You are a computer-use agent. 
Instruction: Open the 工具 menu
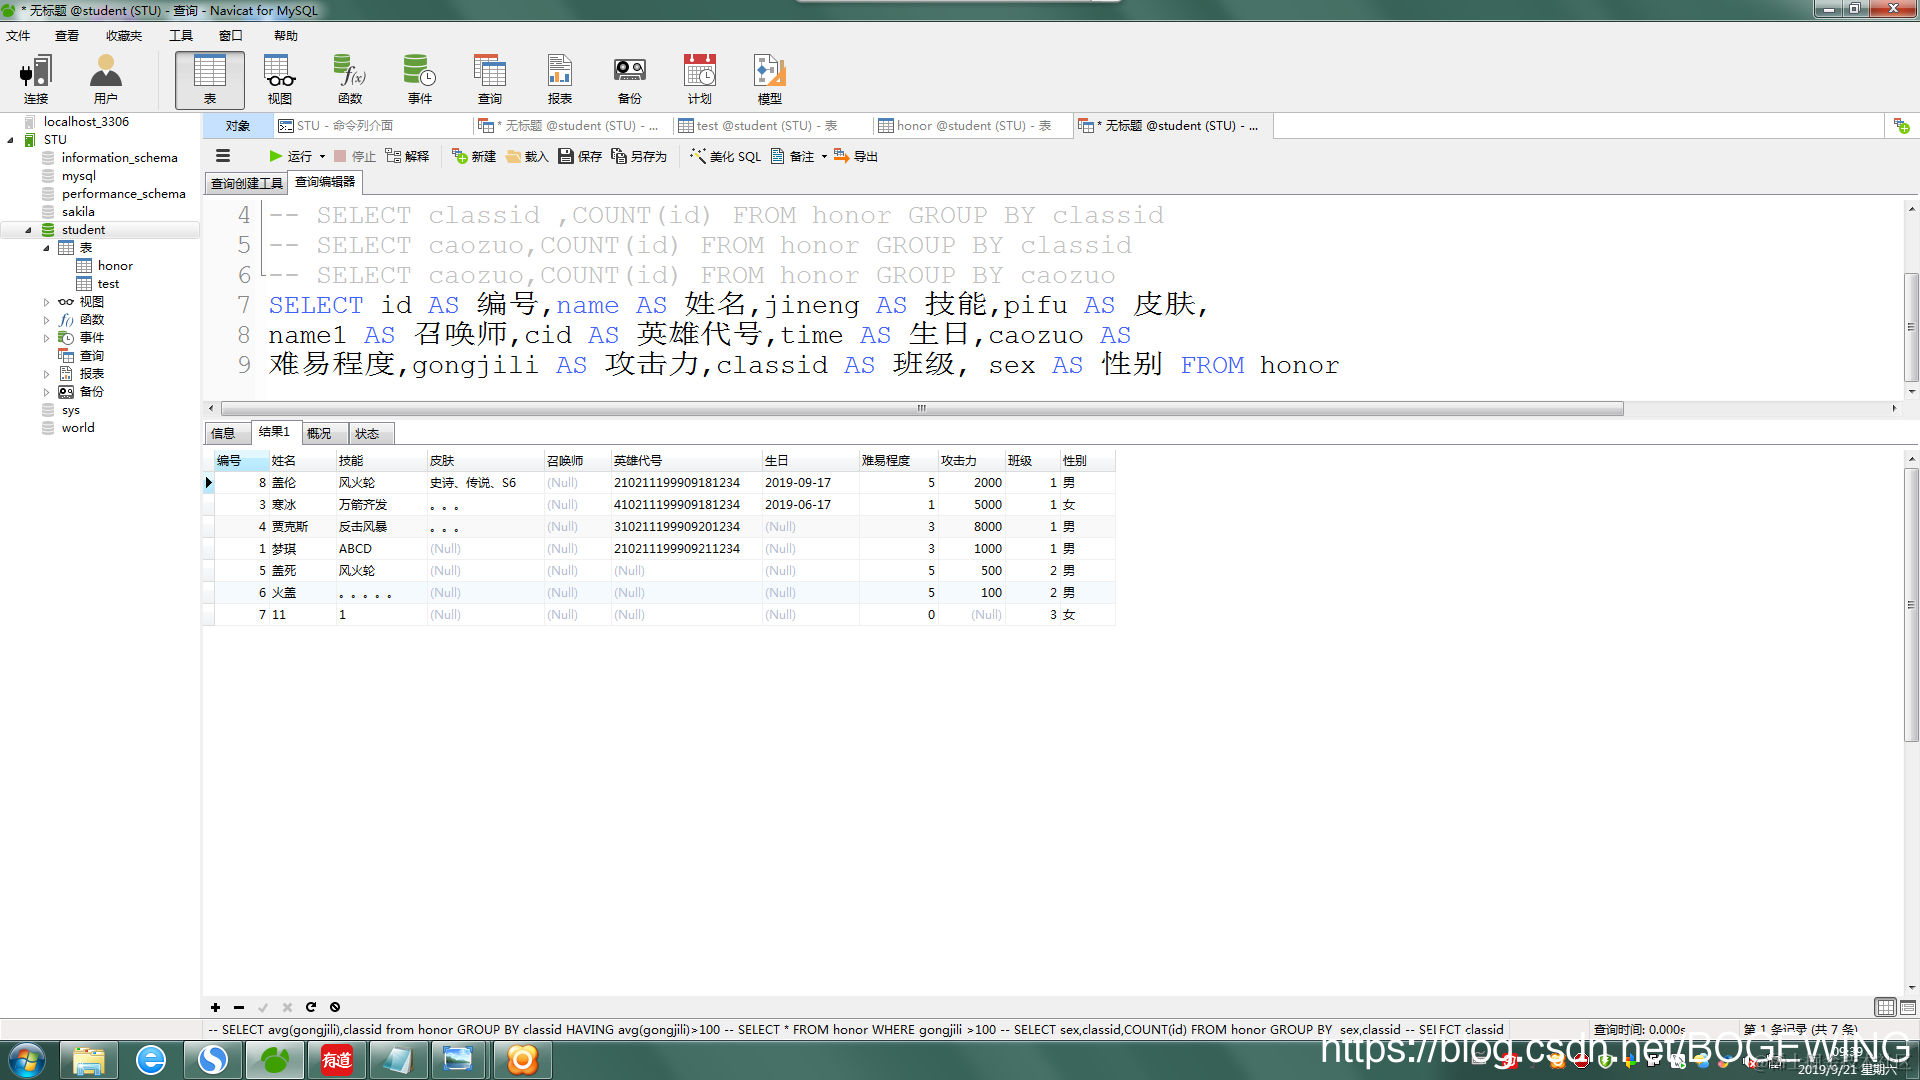click(180, 36)
